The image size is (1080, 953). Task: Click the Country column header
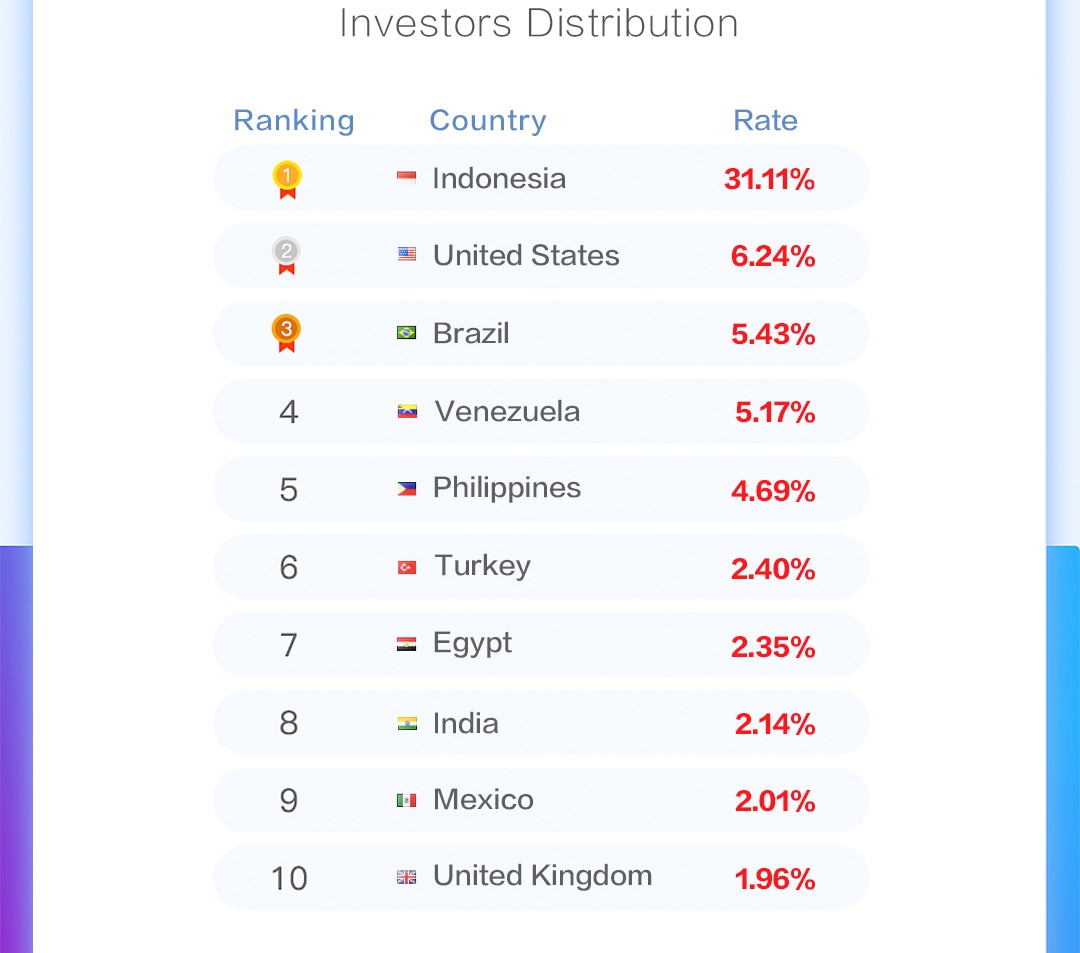click(488, 120)
